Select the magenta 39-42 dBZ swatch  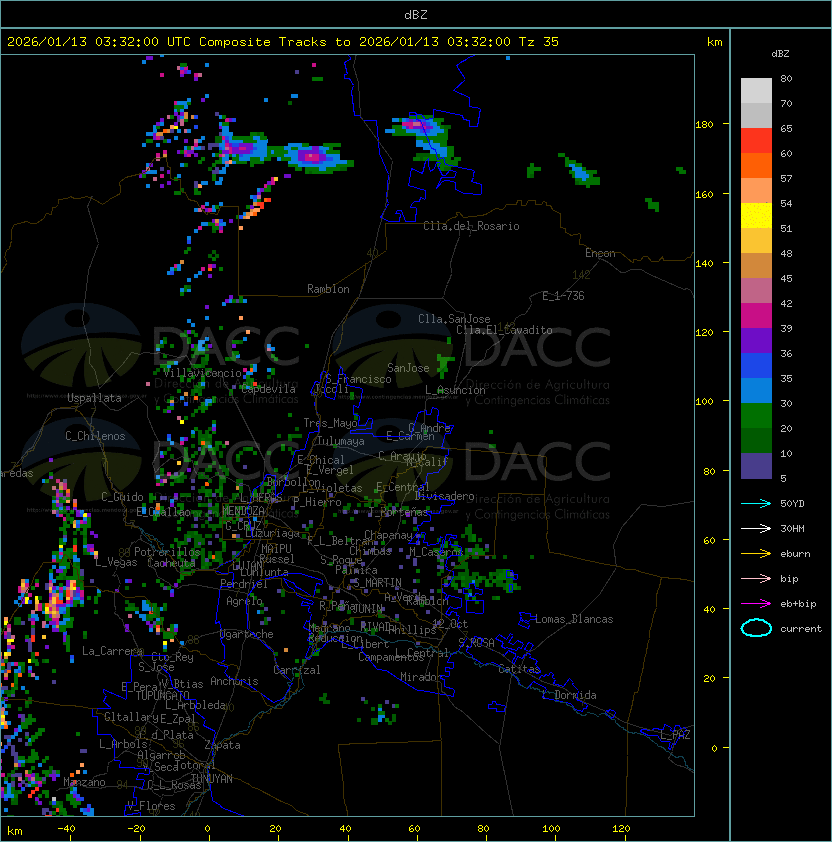click(x=756, y=316)
